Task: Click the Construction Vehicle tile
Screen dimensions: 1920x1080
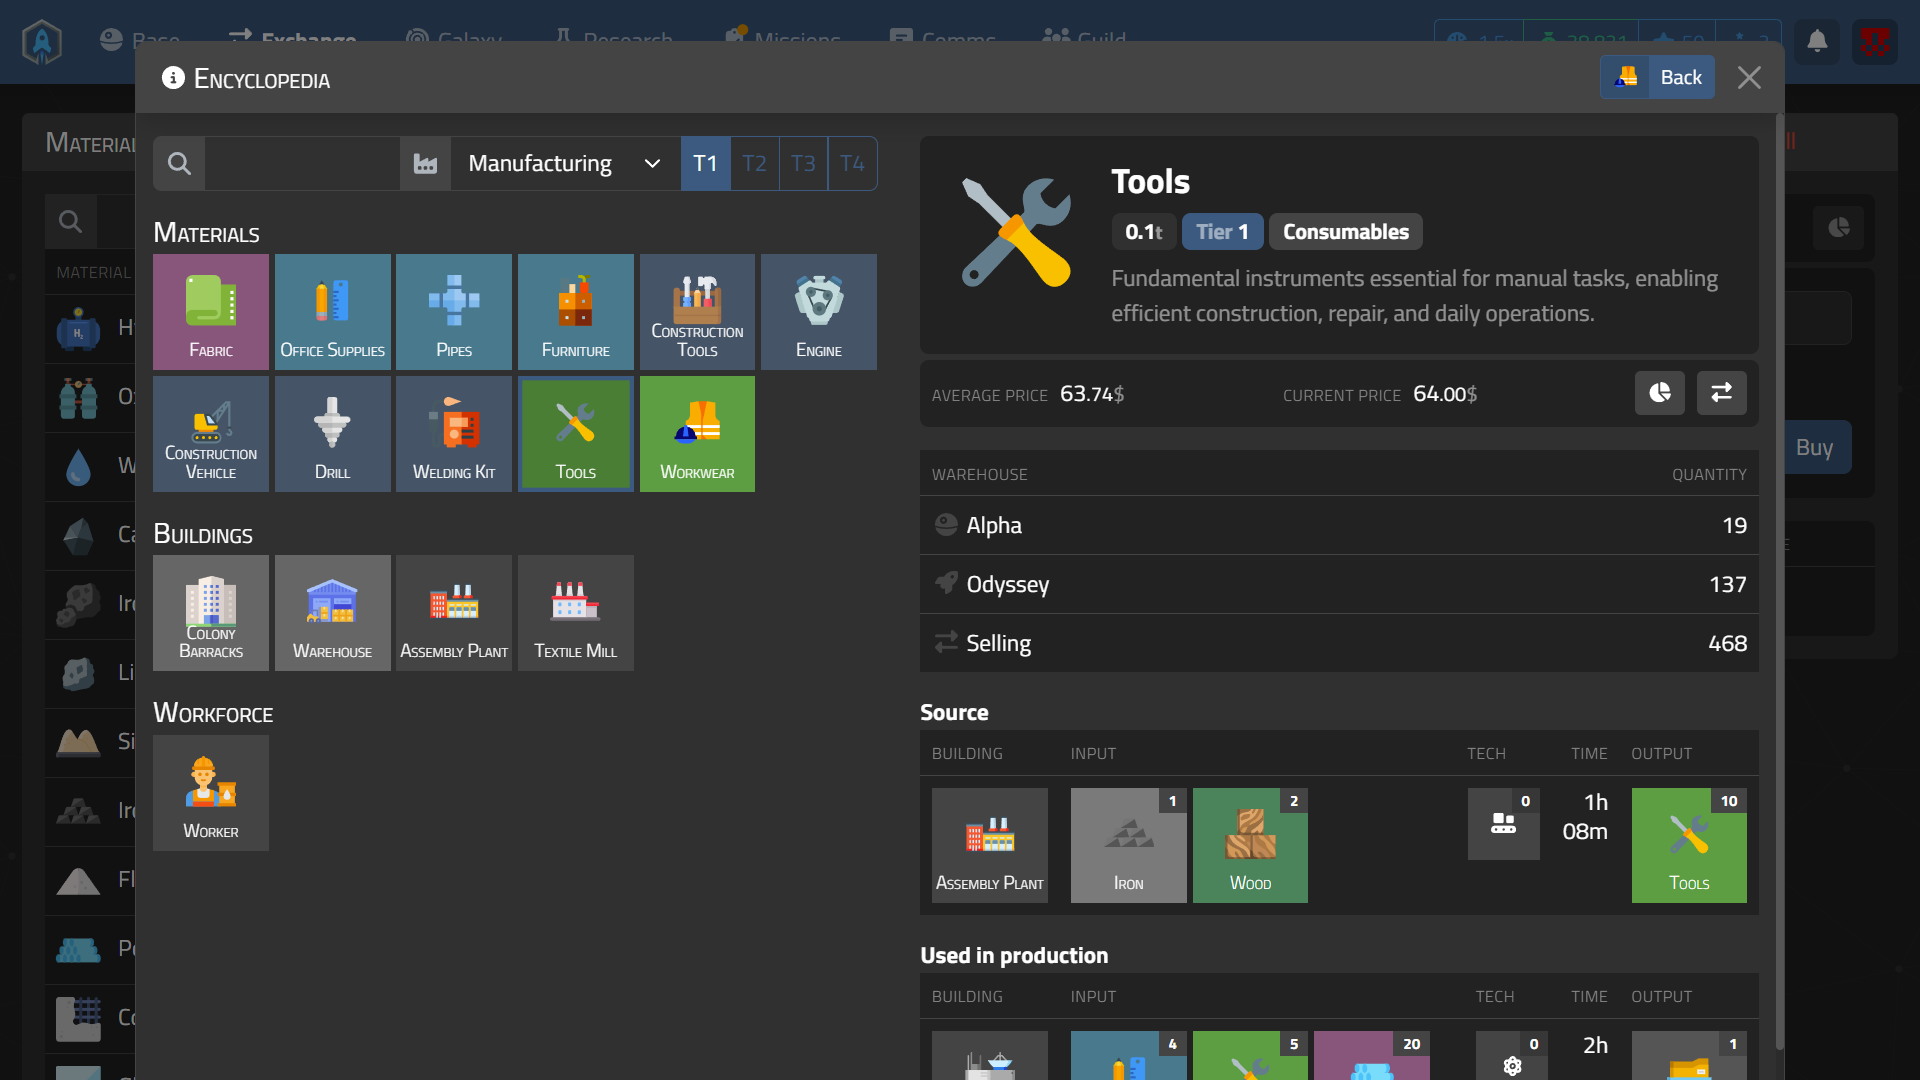Action: 210,434
